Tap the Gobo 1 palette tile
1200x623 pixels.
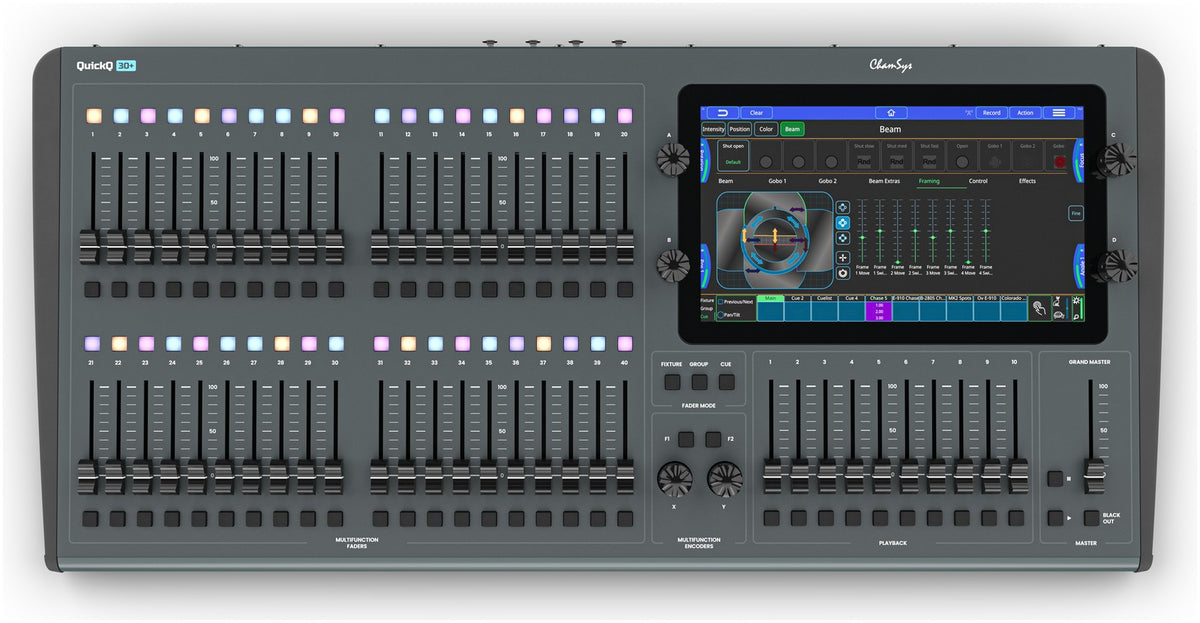click(x=995, y=155)
